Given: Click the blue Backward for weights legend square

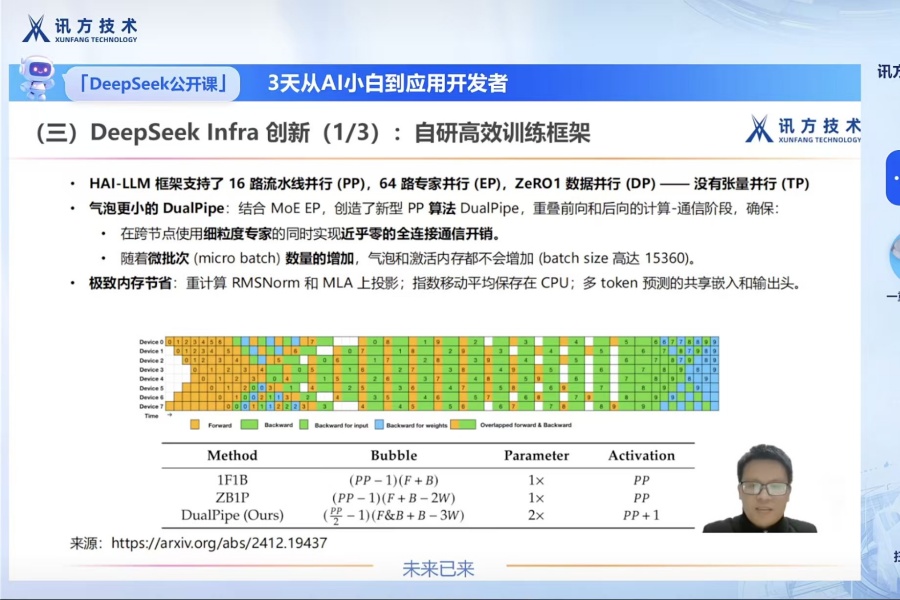Looking at the screenshot, I should (x=376, y=425).
